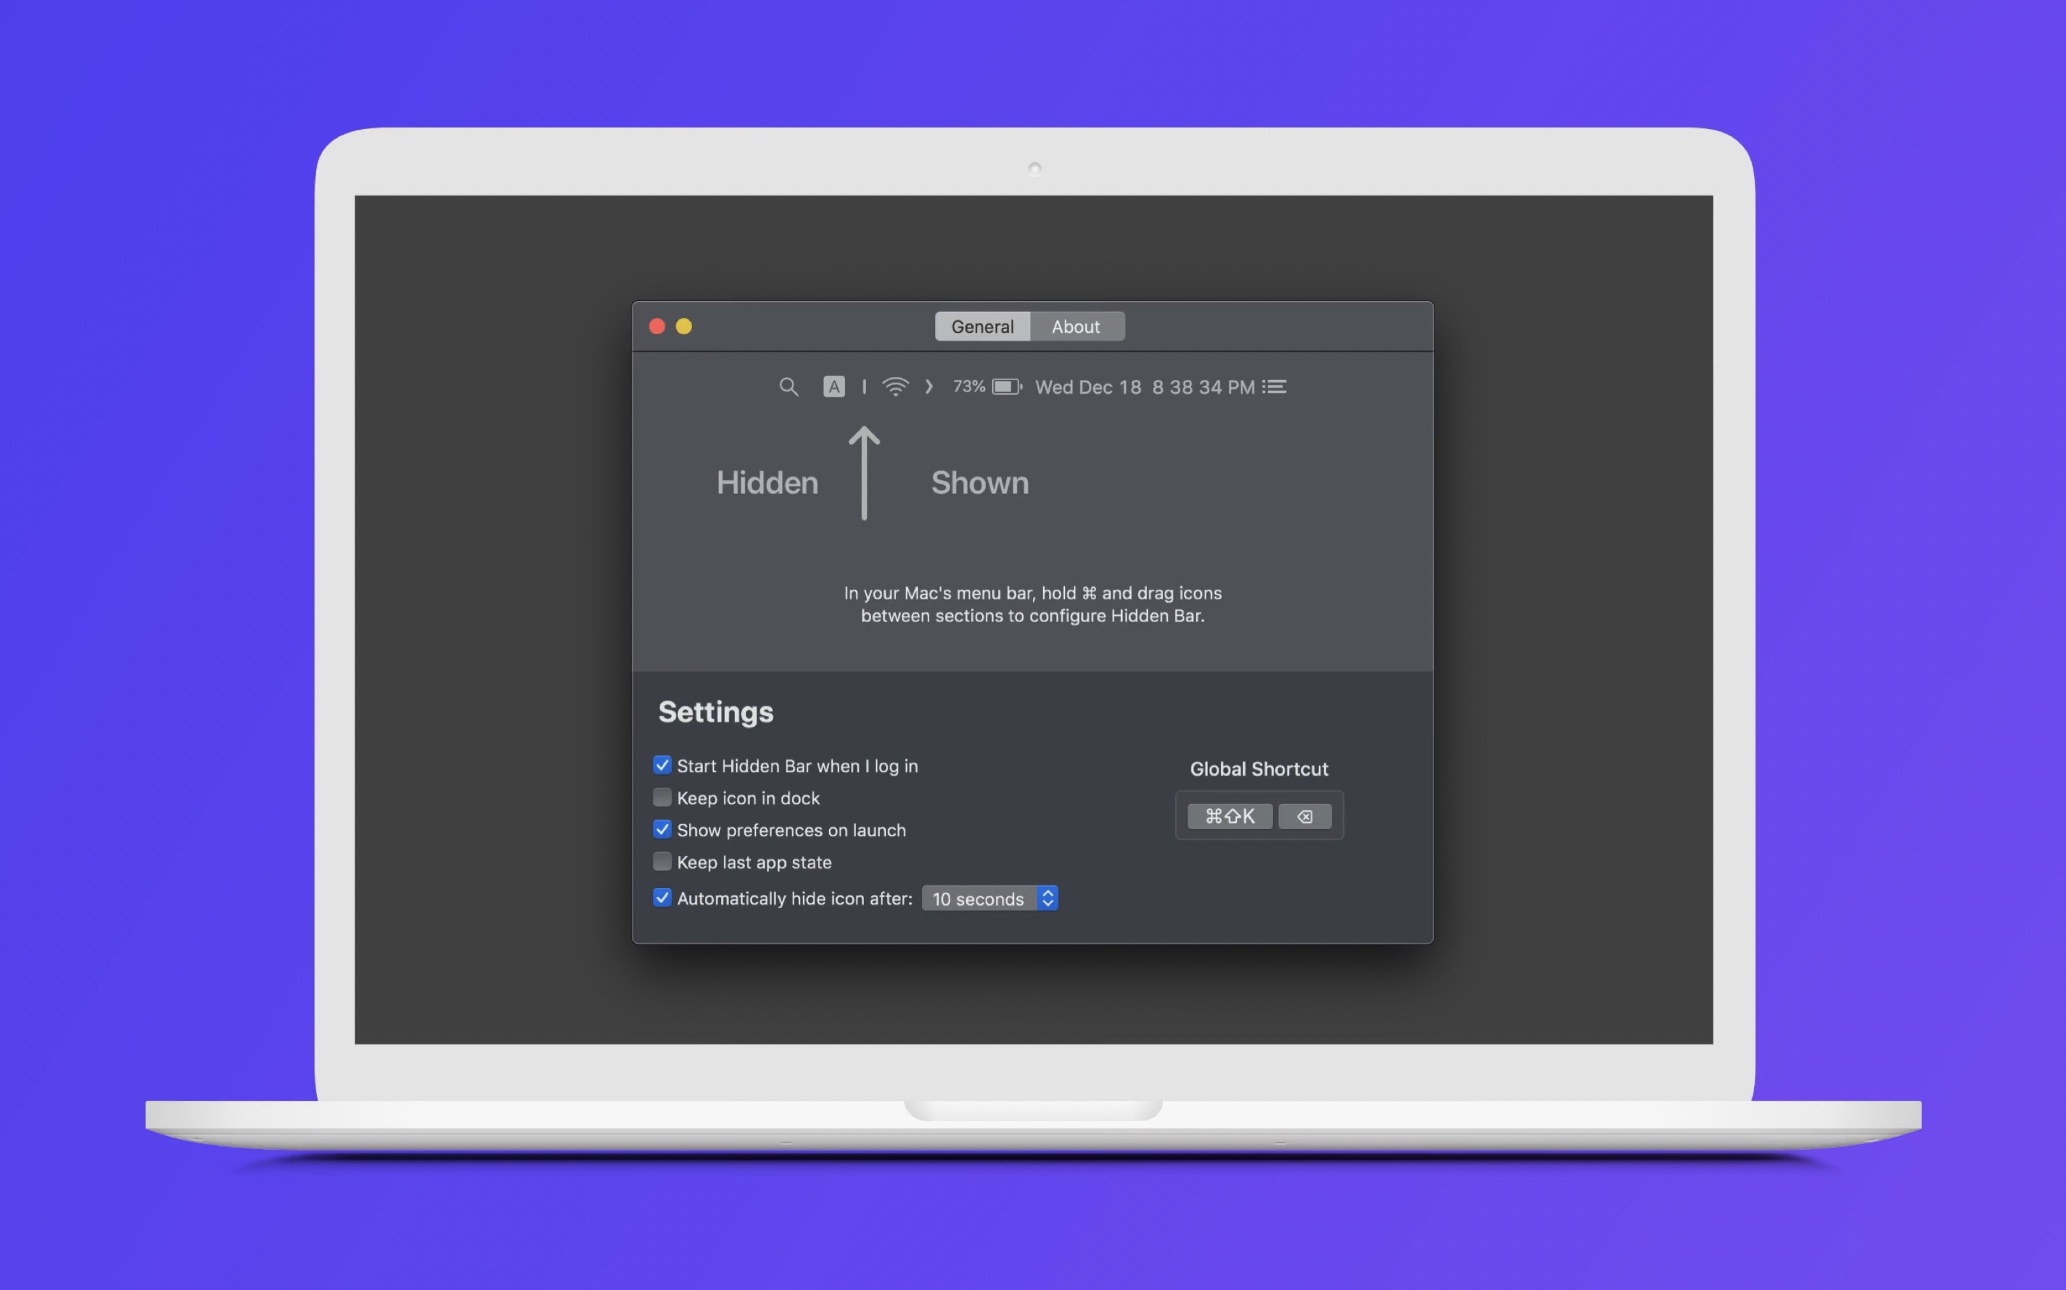Click the Hidden Bar separator line icon
The height and width of the screenshot is (1290, 2066).
[x=864, y=387]
